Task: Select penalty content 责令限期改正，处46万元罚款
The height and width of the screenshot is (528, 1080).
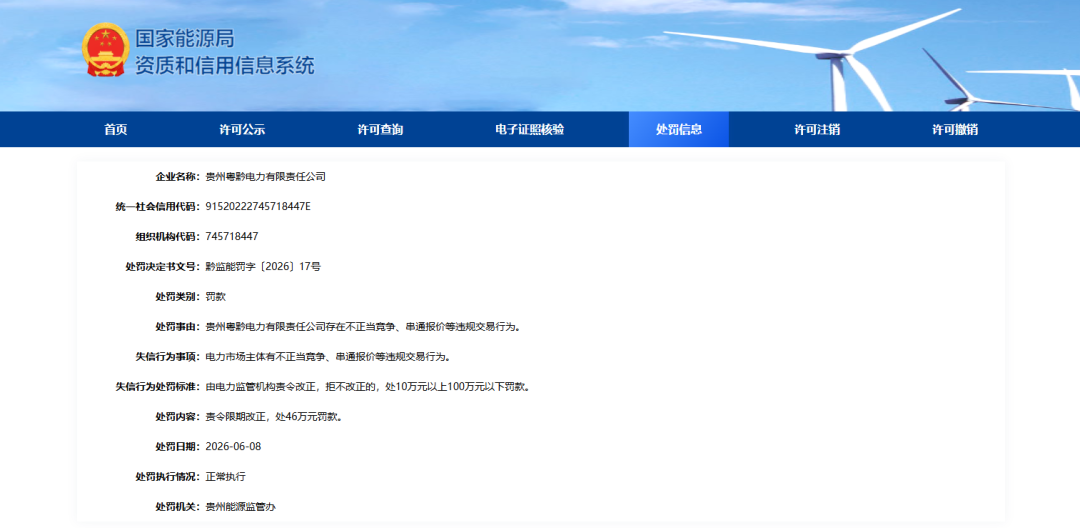Action: point(274,416)
